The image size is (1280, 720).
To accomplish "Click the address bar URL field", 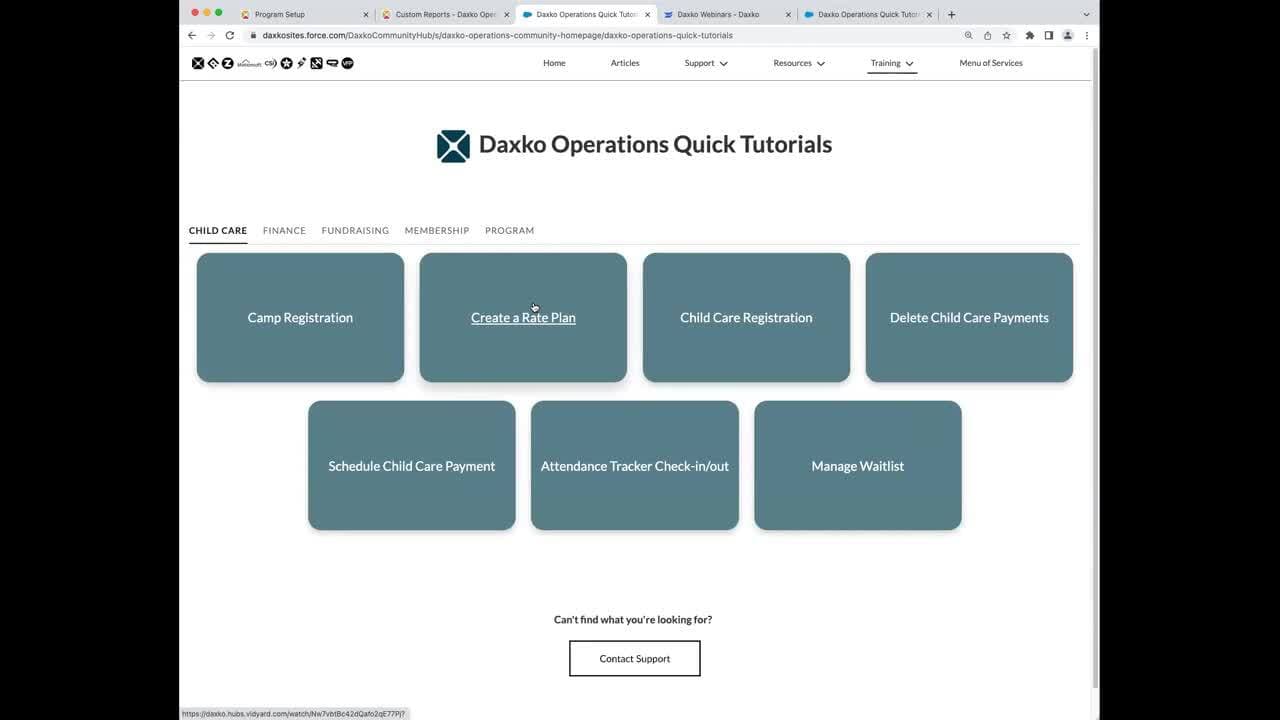I will point(600,35).
